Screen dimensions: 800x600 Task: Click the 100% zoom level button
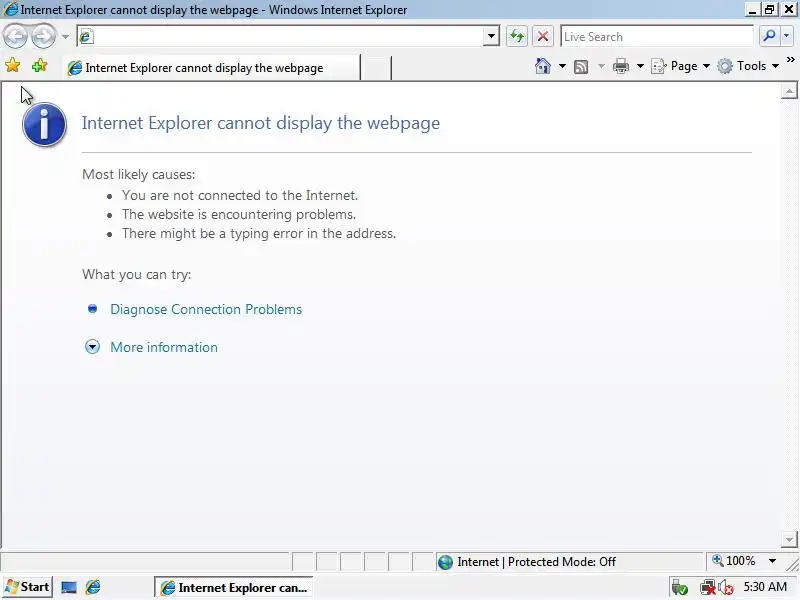734,561
